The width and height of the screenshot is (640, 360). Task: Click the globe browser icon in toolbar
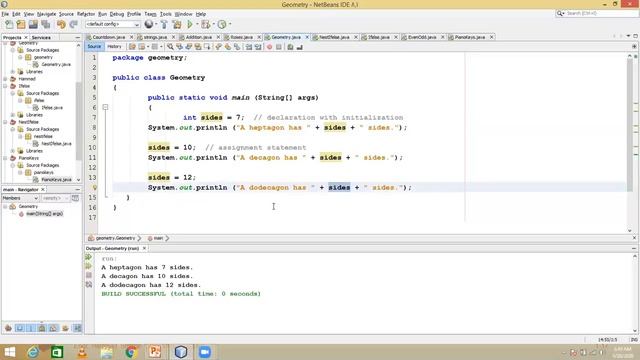click(x=149, y=24)
